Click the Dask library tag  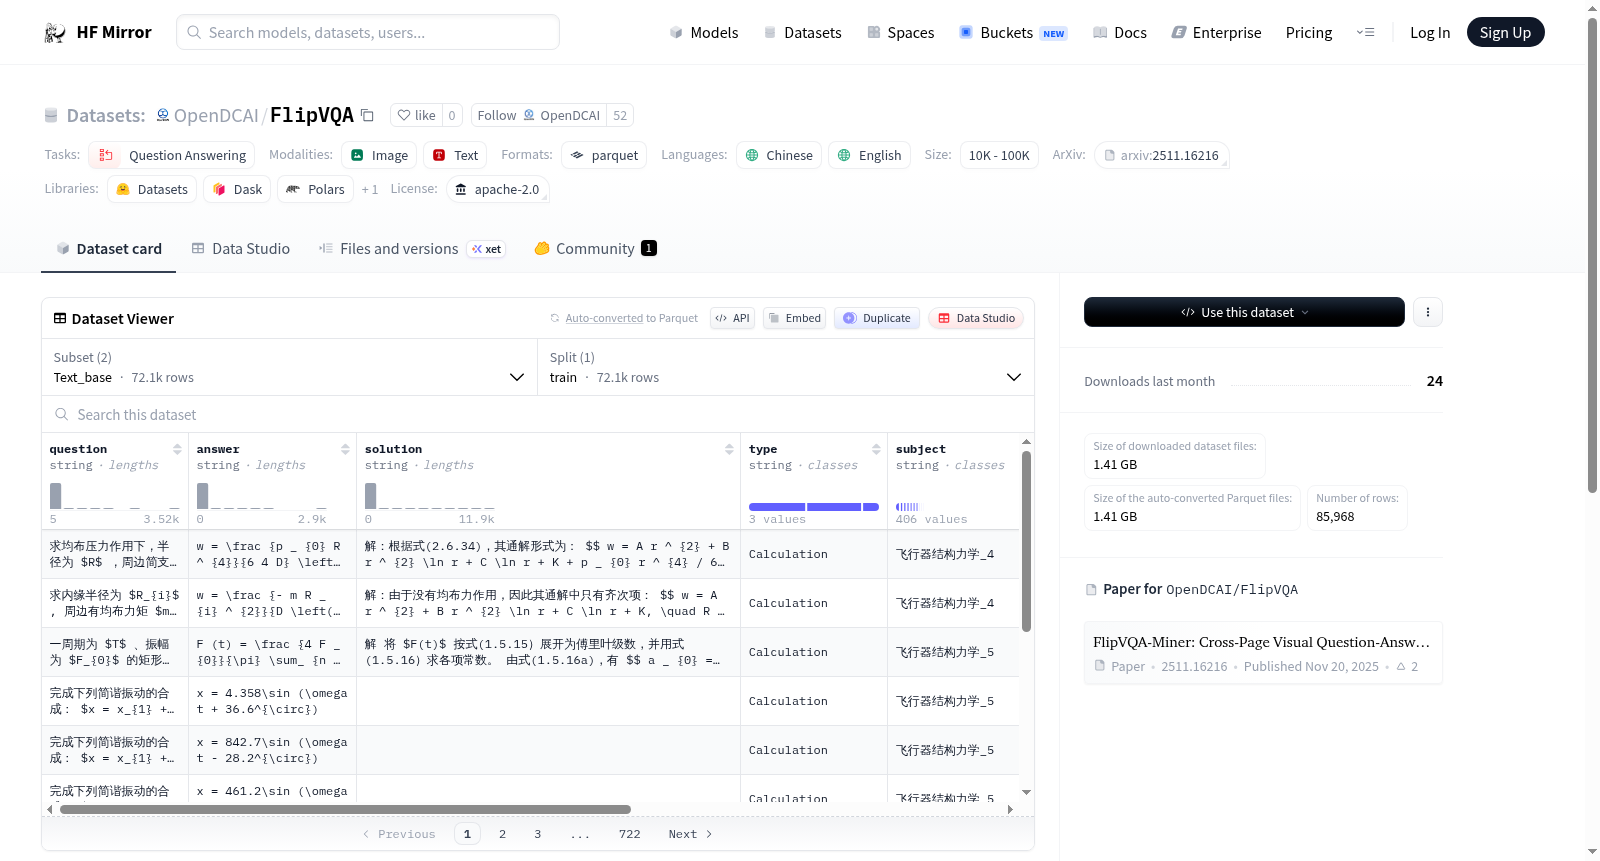237,189
